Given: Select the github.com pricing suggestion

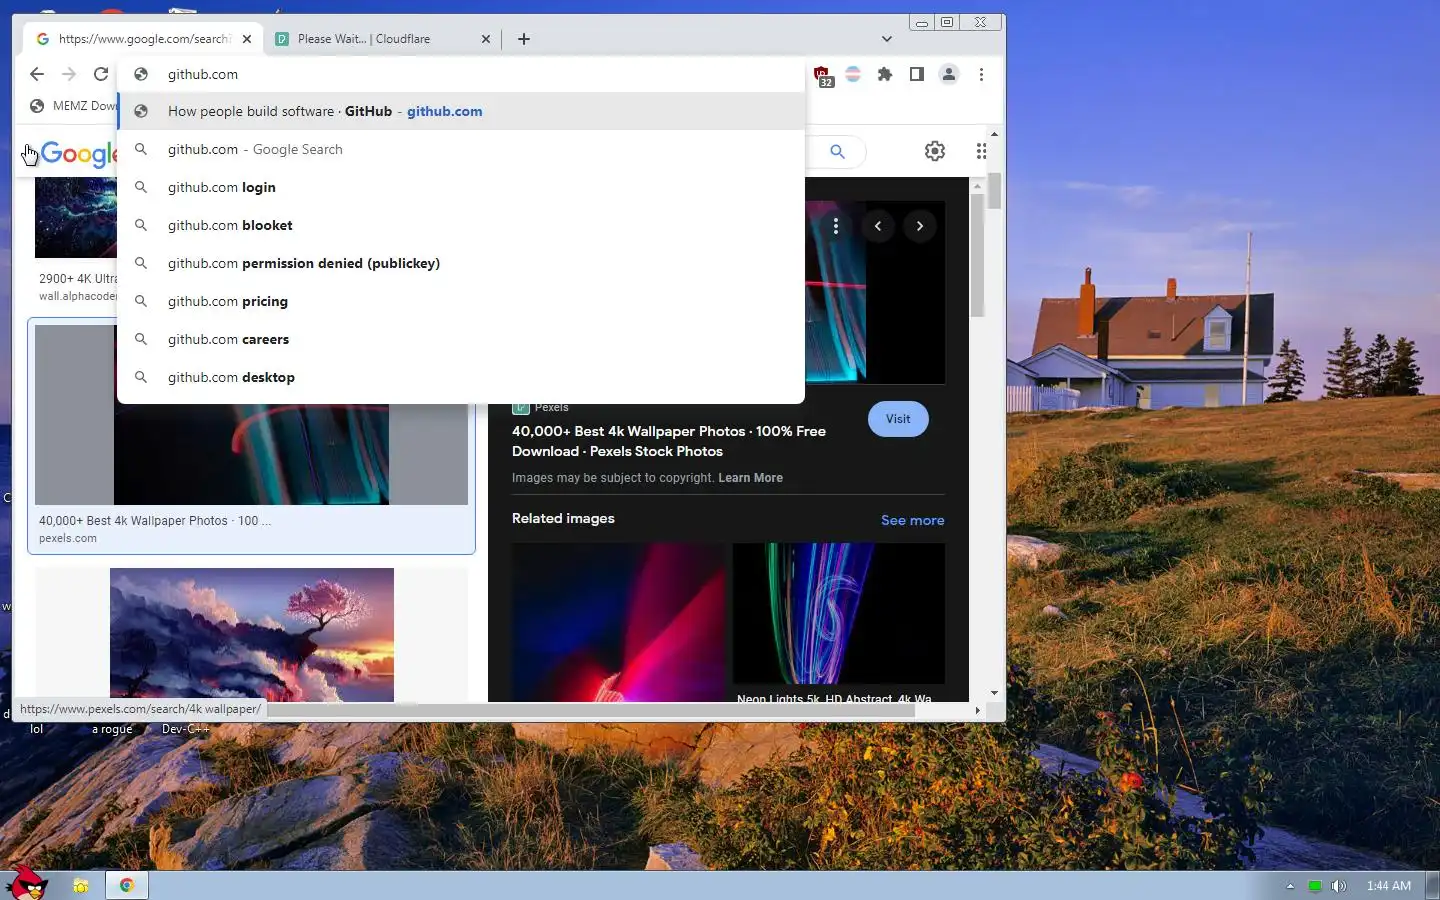Looking at the screenshot, I should (x=461, y=301).
